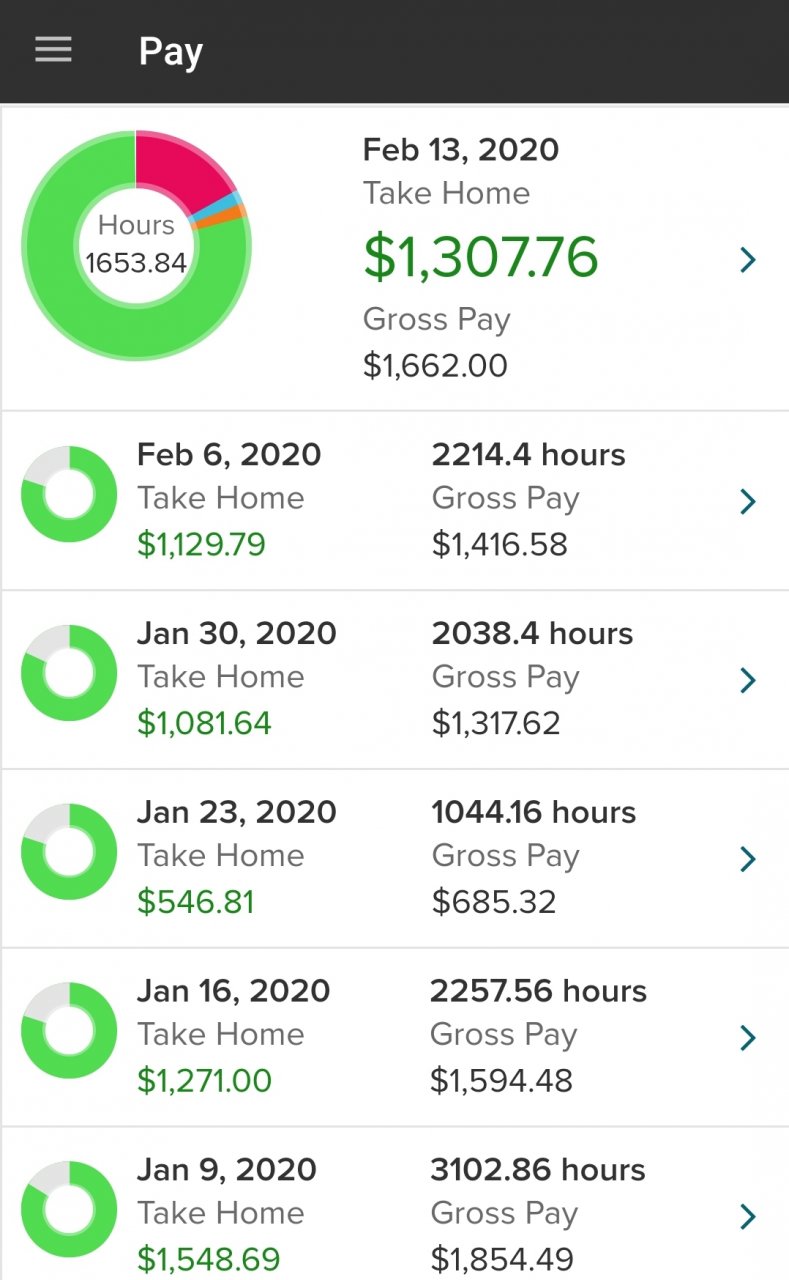Click the Jan 23, 2020 donut chart icon
Image resolution: width=789 pixels, height=1280 pixels.
coord(69,852)
